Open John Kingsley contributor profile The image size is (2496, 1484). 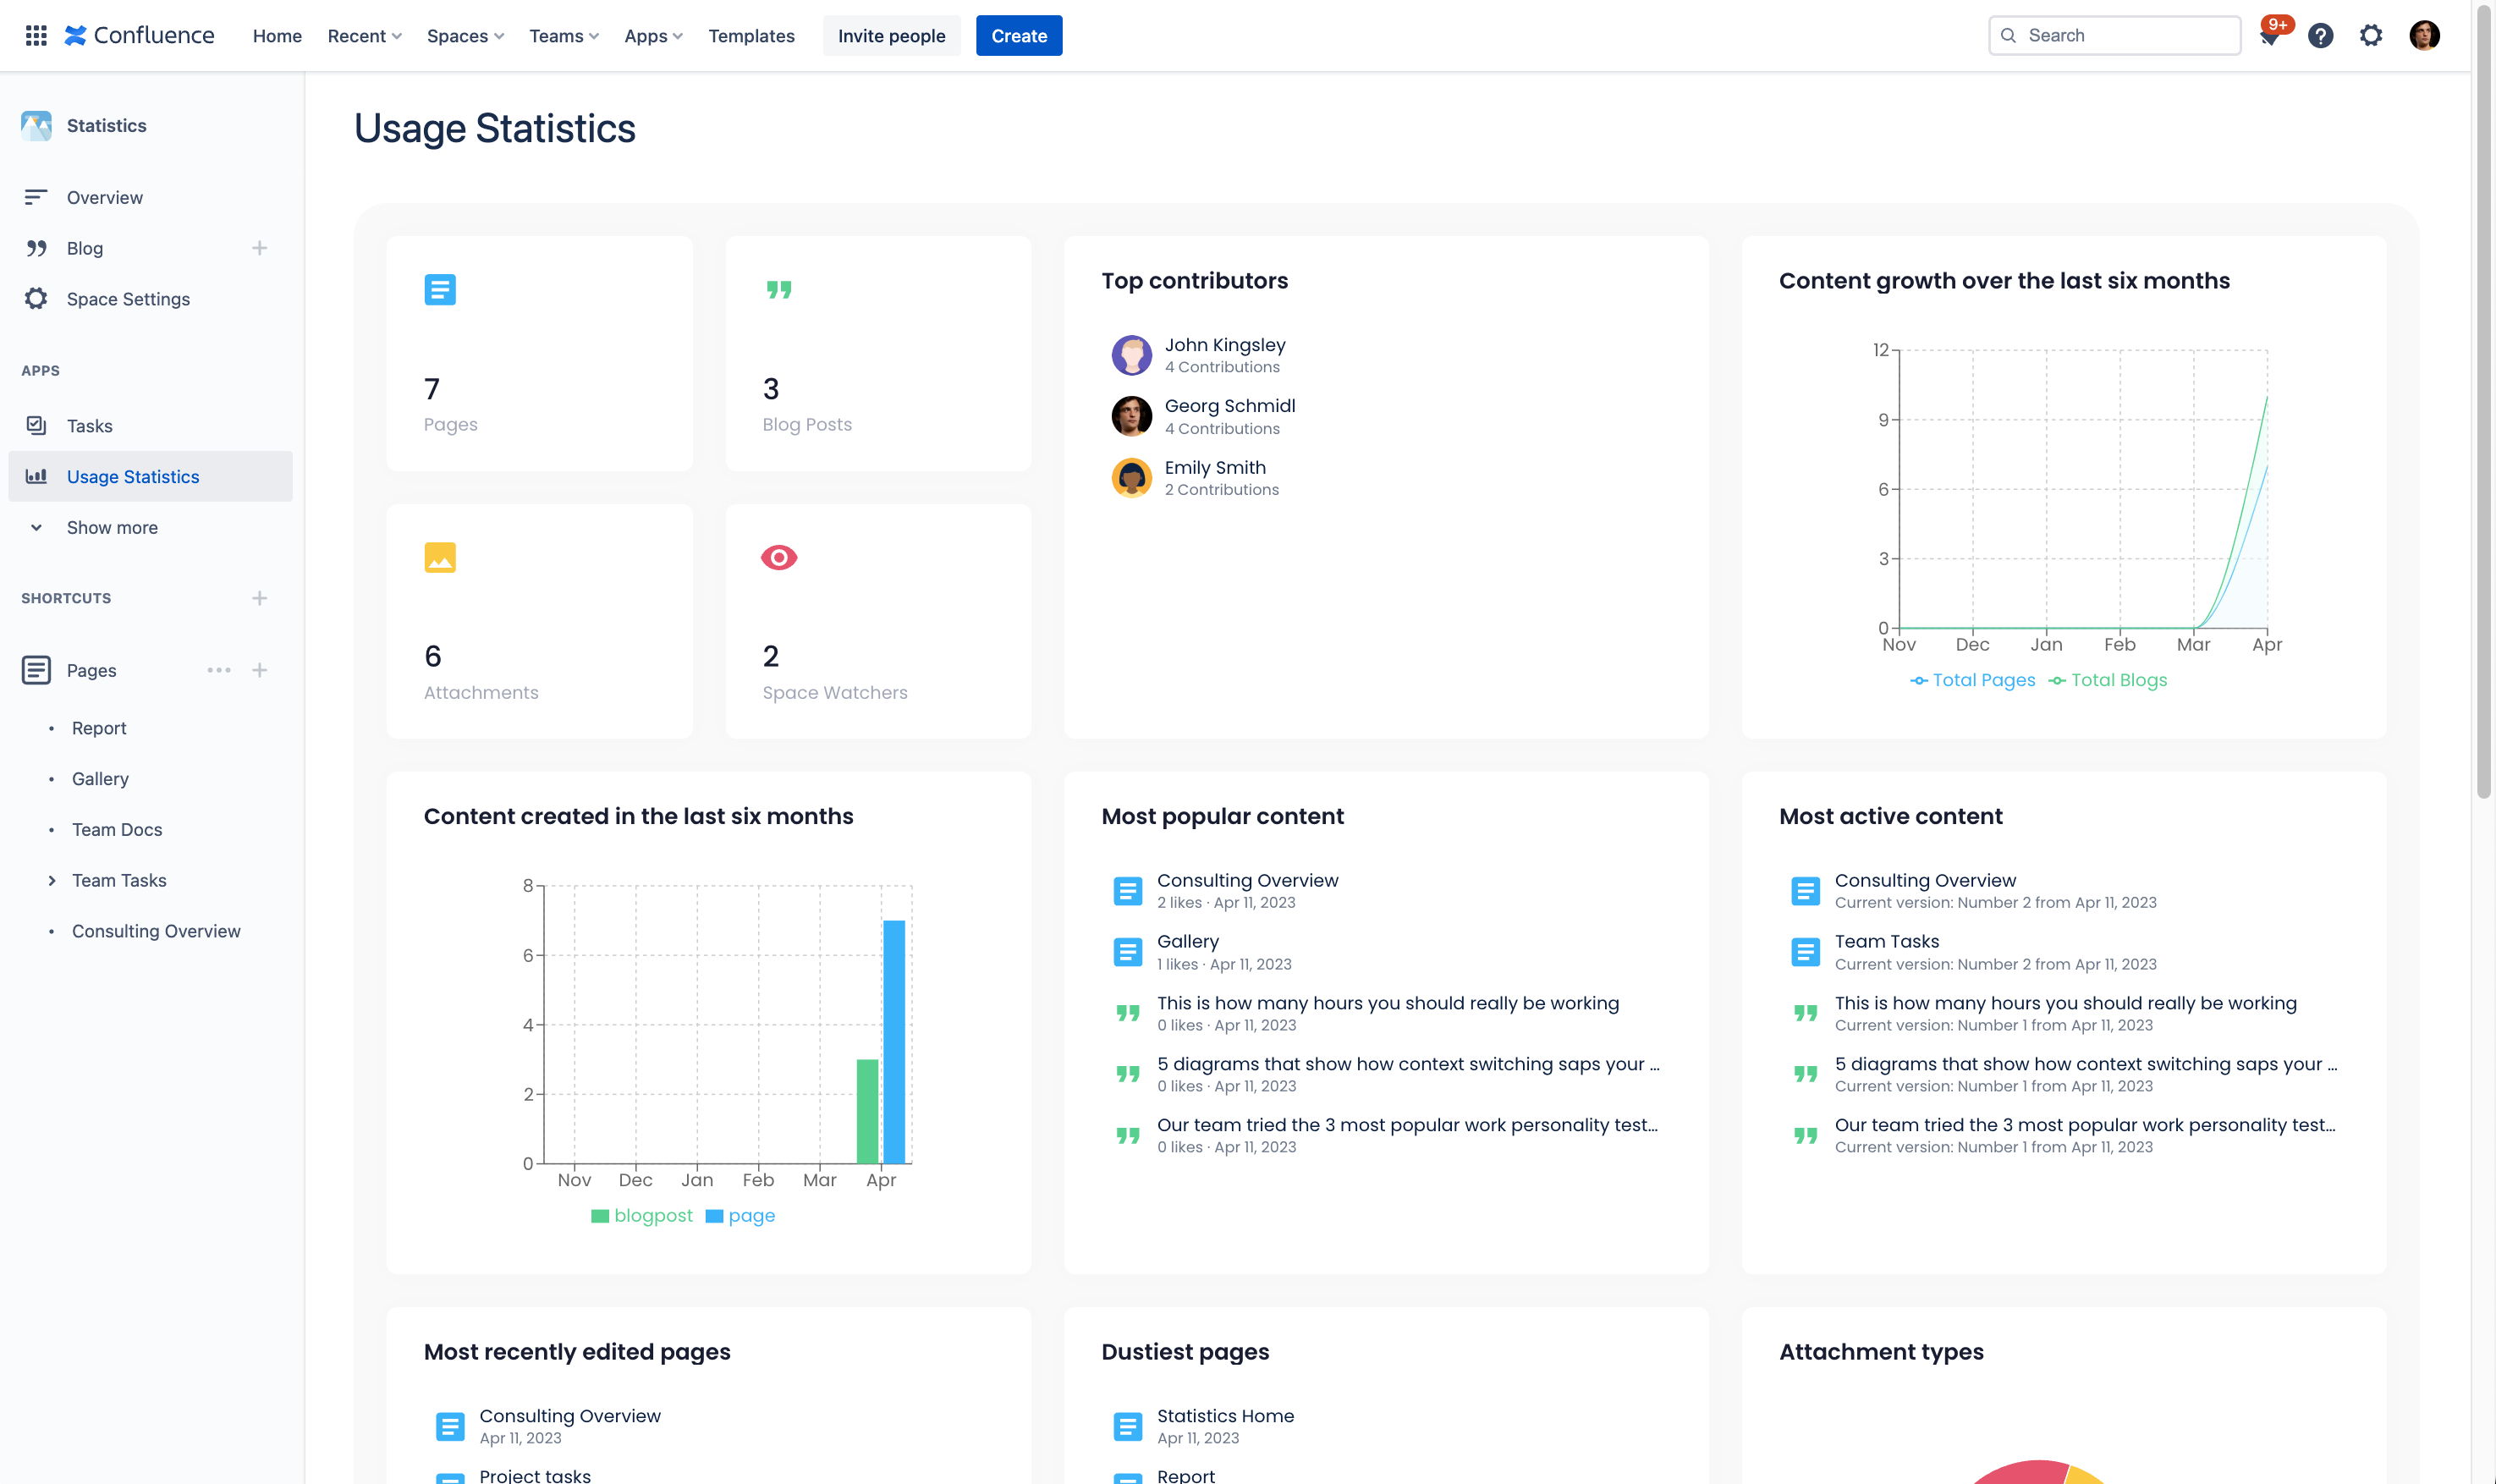click(1225, 344)
